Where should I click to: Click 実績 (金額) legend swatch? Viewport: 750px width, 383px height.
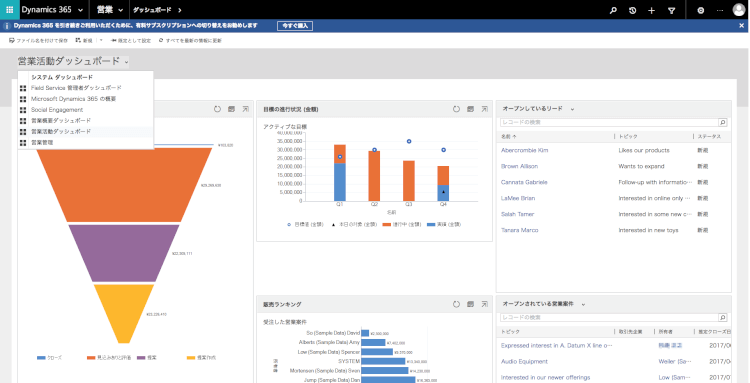click(431, 224)
